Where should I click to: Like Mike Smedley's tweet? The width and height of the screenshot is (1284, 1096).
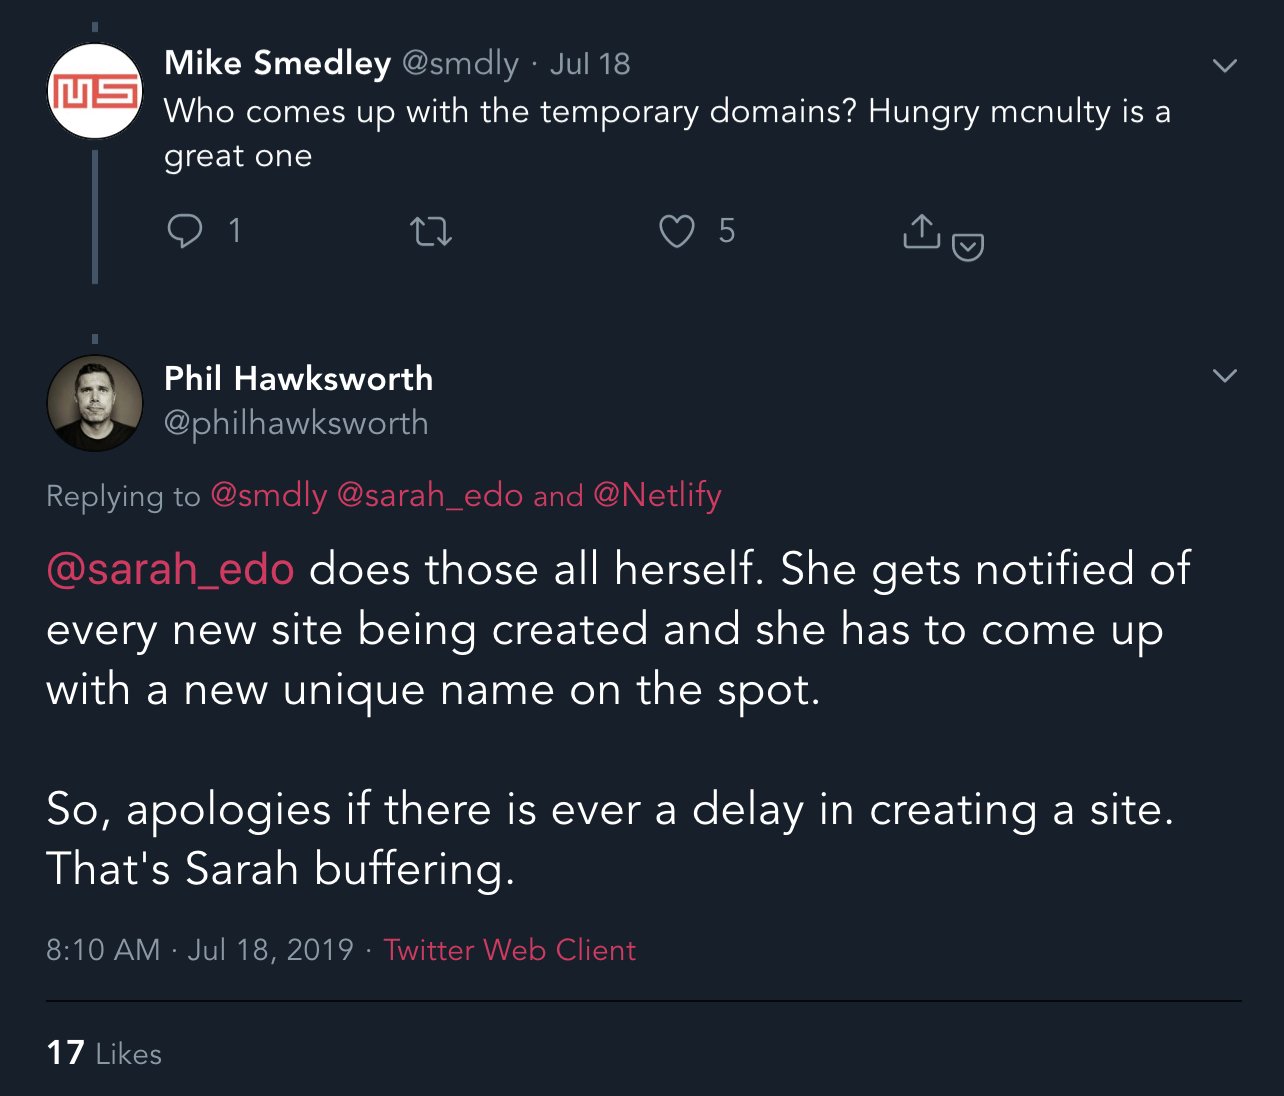click(677, 231)
